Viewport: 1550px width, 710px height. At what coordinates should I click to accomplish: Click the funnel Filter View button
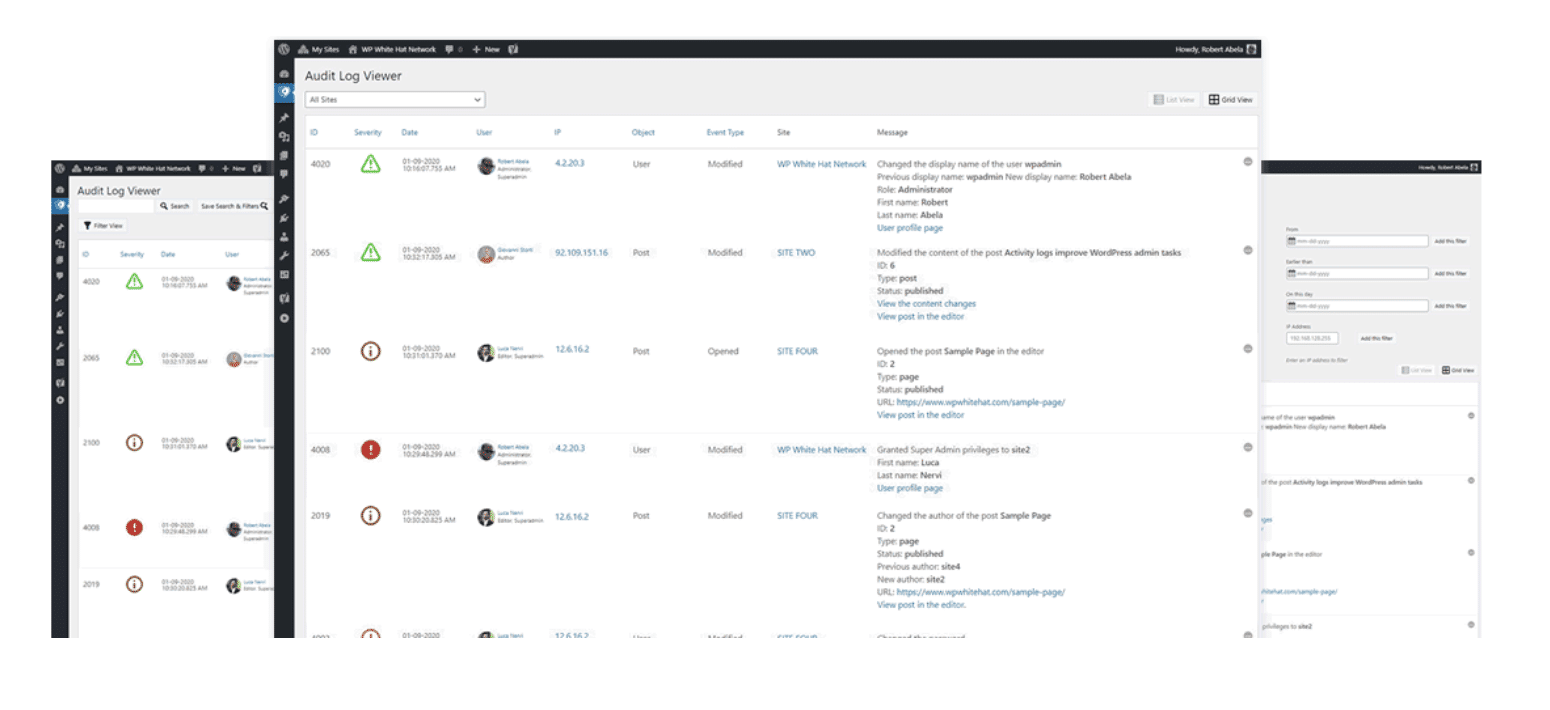(104, 226)
